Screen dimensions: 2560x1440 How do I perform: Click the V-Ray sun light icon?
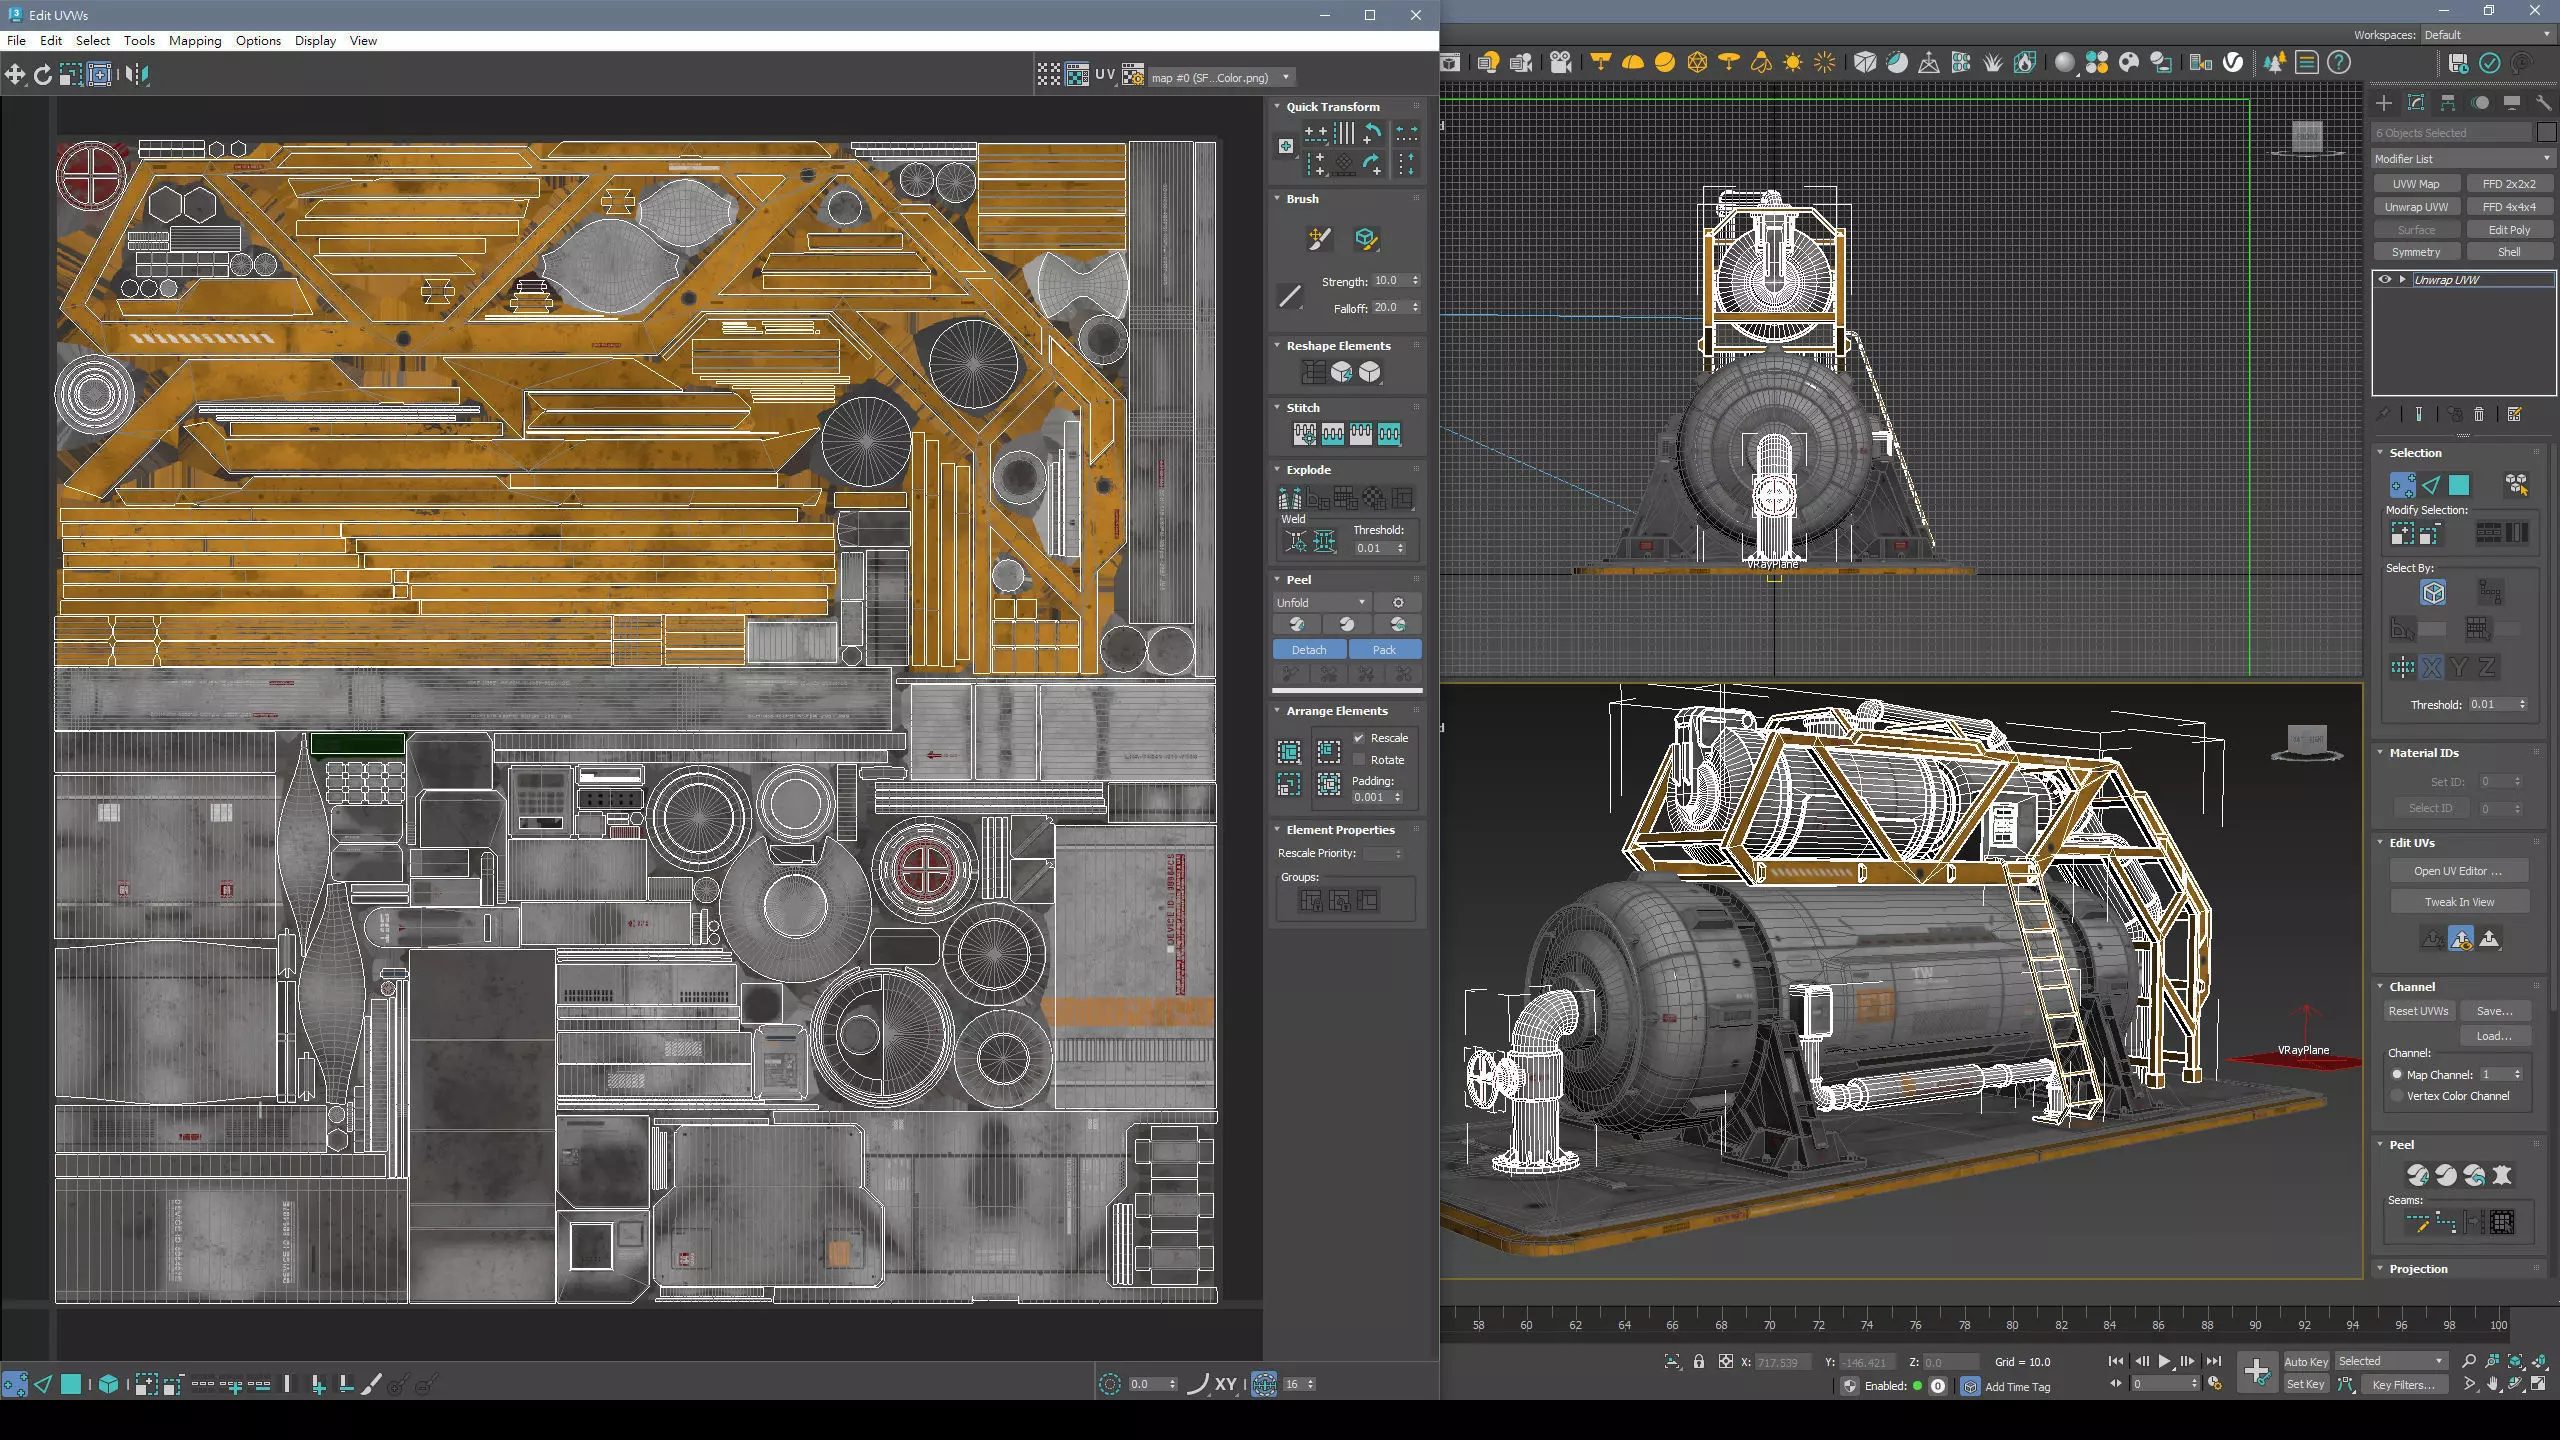pos(1793,63)
